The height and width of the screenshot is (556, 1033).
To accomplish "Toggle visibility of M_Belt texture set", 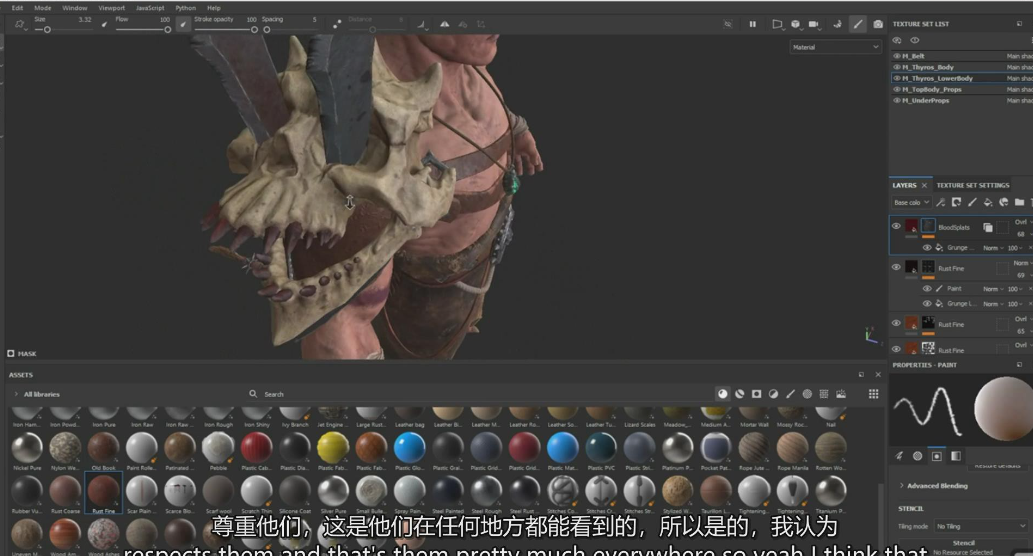I will [x=896, y=56].
